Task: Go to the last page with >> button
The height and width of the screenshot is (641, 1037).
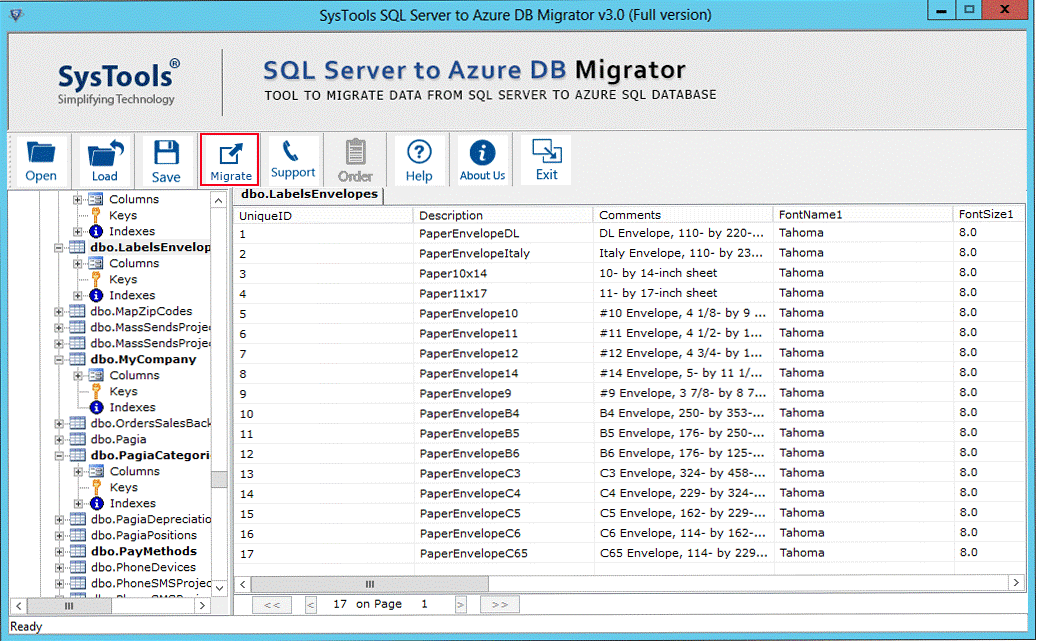Action: (499, 605)
